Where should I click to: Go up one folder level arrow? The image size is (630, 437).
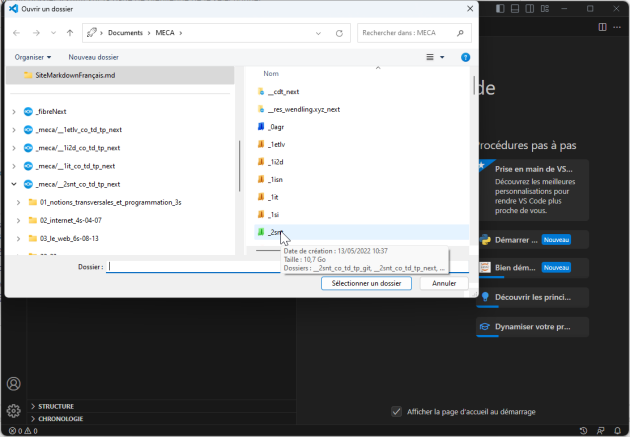click(x=67, y=33)
